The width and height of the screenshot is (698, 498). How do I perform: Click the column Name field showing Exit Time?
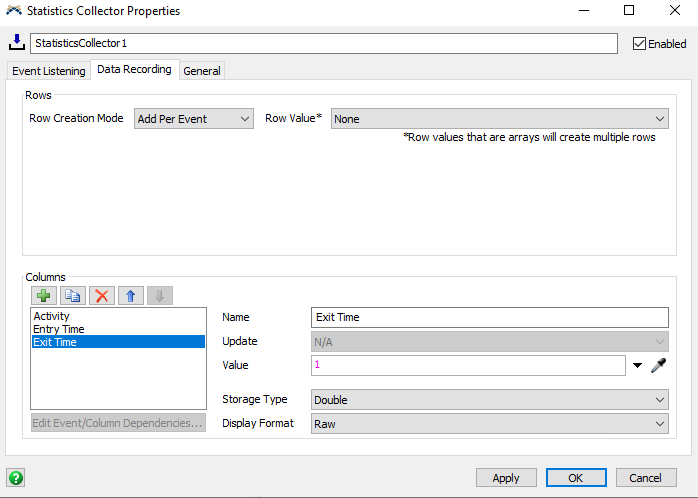pos(489,317)
